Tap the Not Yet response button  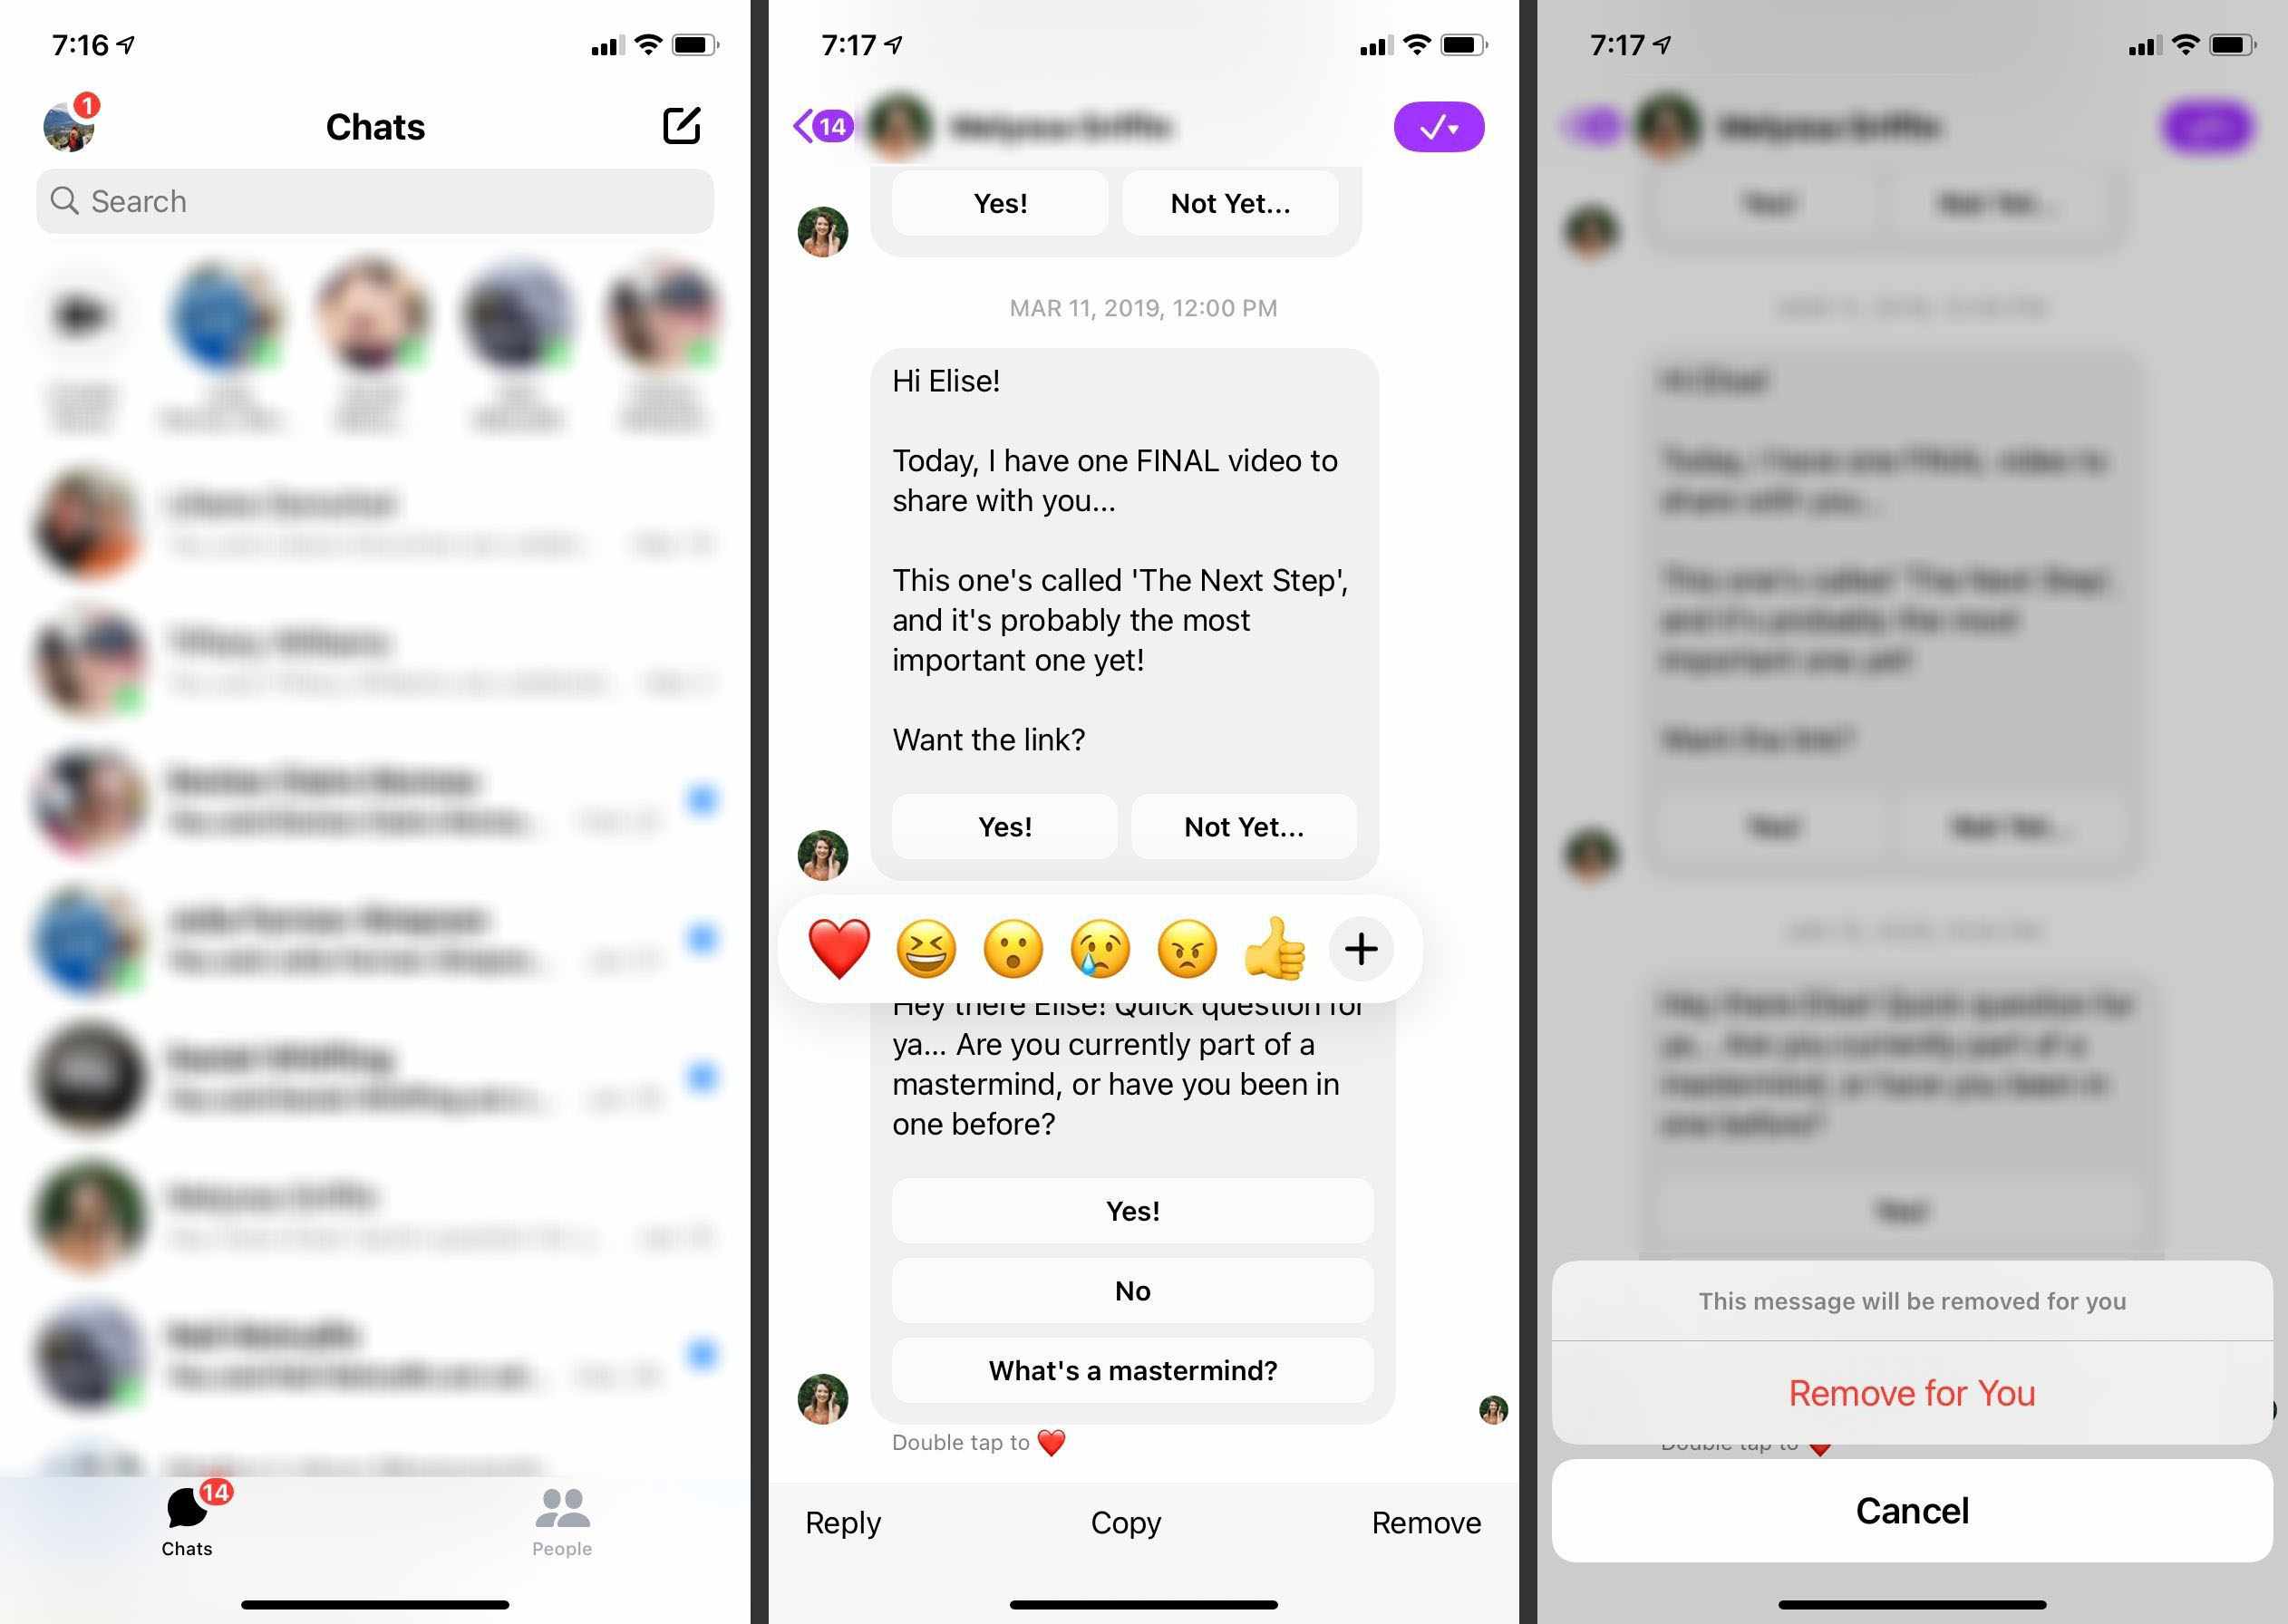click(1239, 825)
